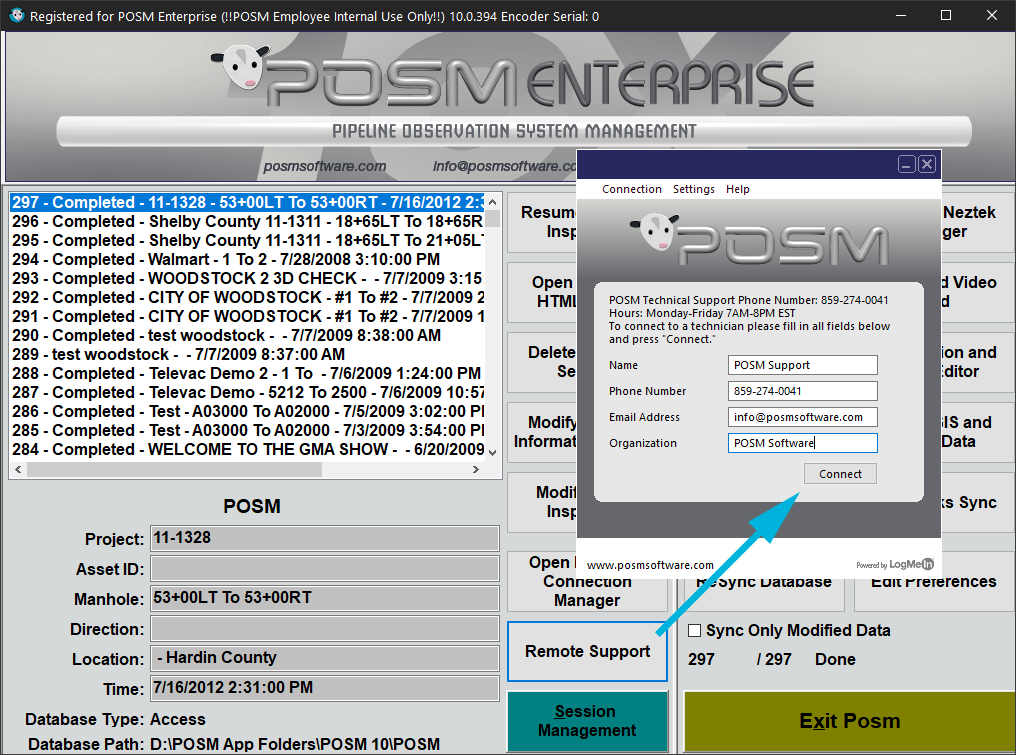
Task: Open Session Management
Action: tap(587, 721)
